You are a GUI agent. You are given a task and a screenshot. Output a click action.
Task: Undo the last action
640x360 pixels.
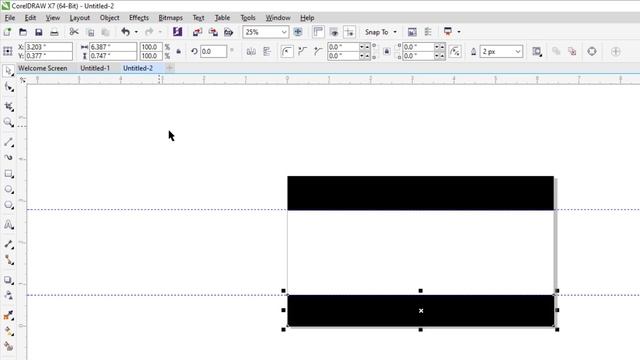125,32
